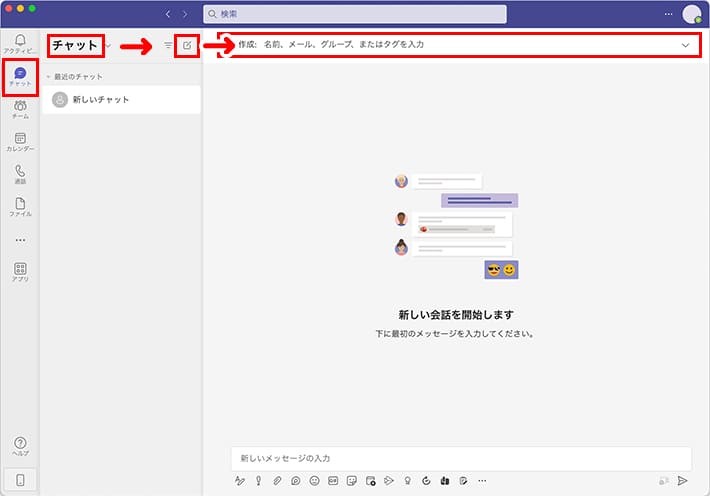This screenshot has width=710, height=496.
Task: Open the profile avatar menu
Action: pos(691,14)
